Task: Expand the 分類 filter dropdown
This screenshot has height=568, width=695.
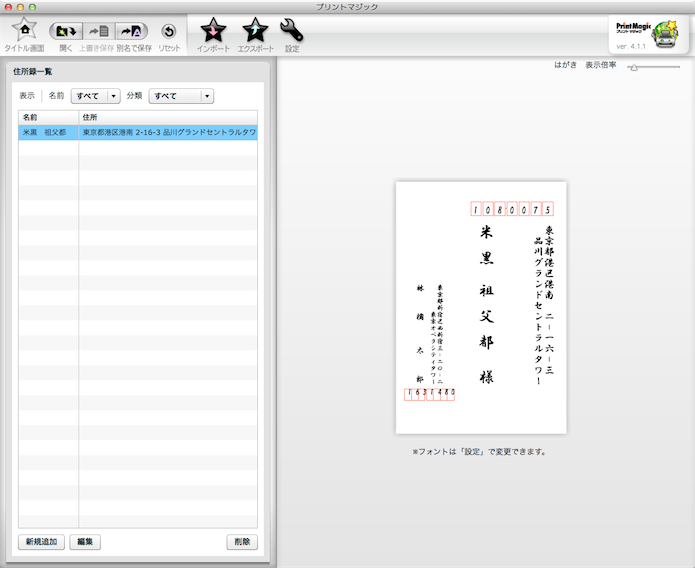Action: coord(181,96)
